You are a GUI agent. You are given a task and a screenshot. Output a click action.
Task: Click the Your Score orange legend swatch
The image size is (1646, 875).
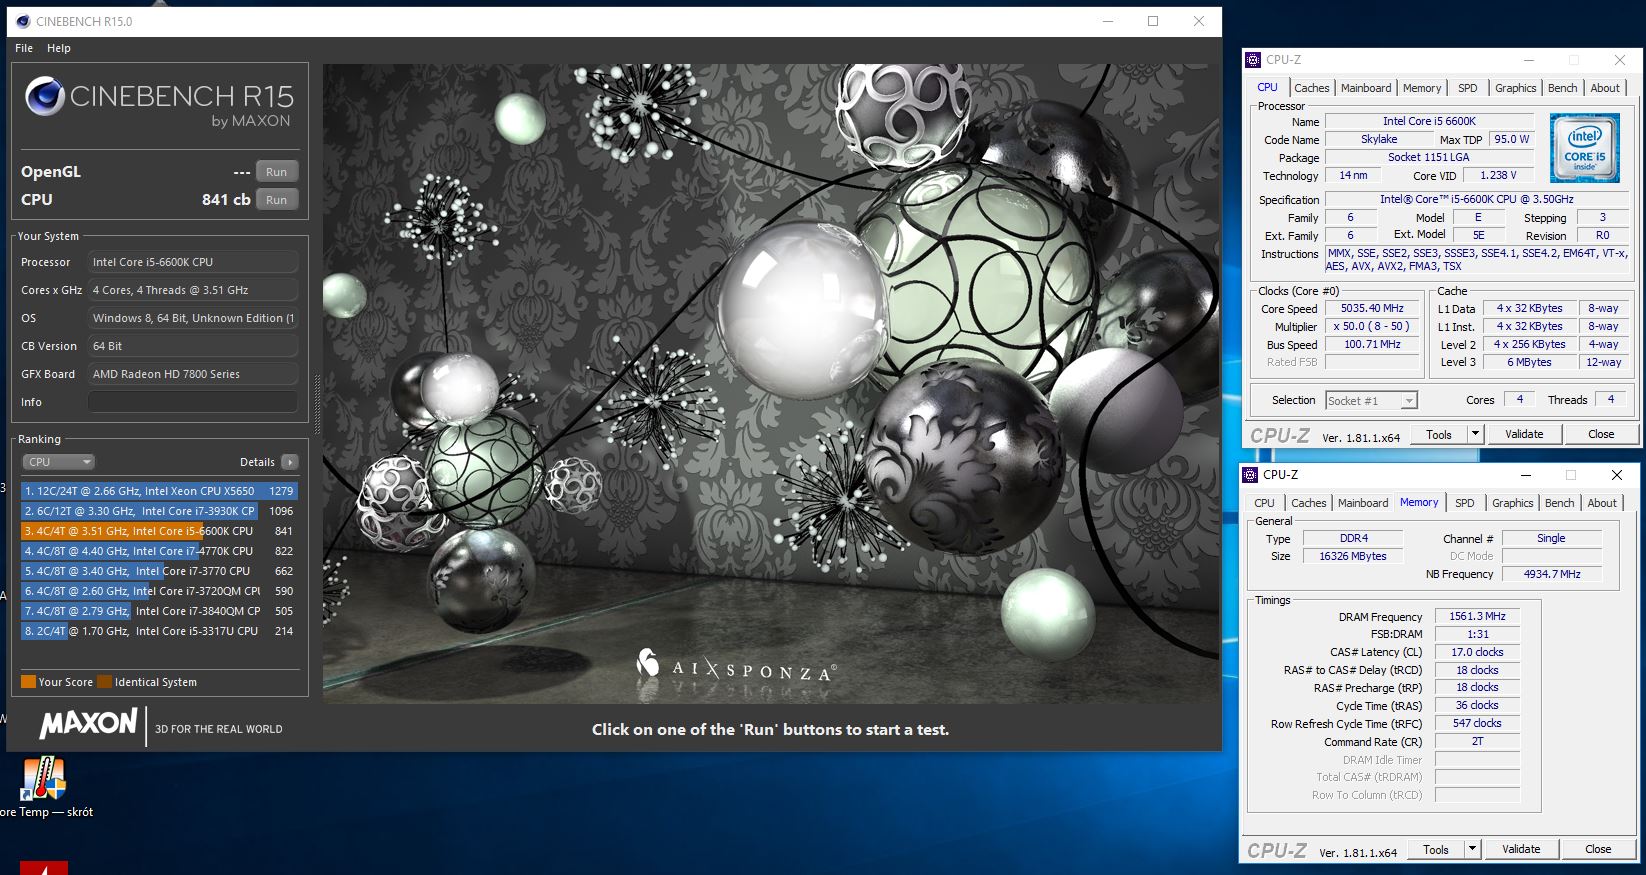(28, 682)
